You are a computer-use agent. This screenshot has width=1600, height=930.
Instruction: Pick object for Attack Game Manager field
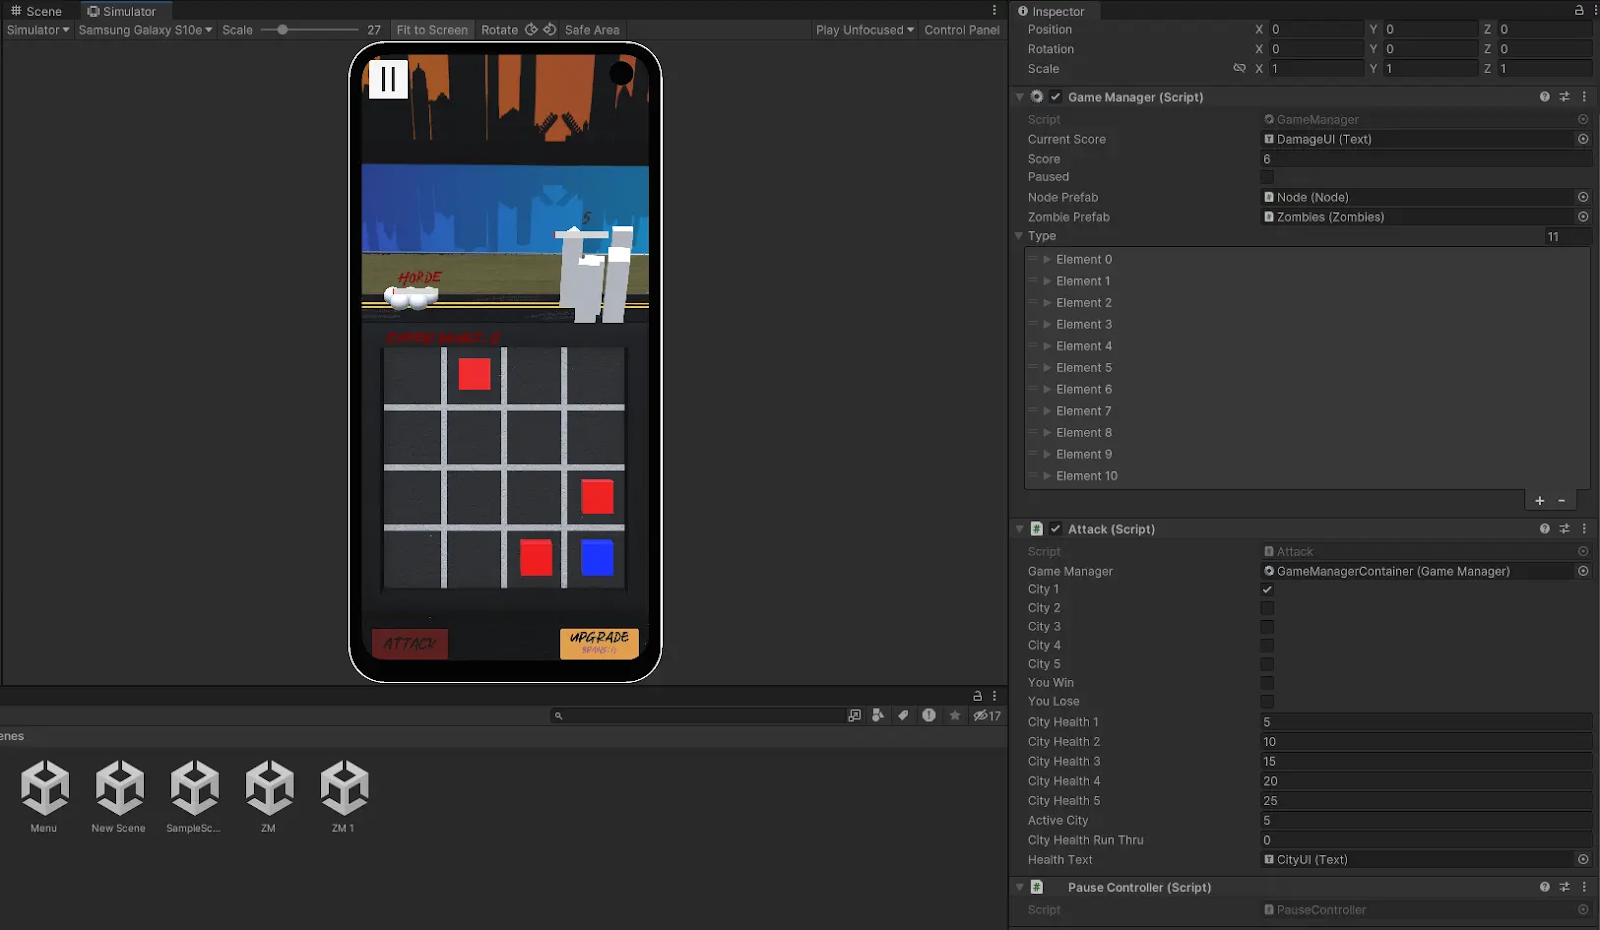(1583, 571)
